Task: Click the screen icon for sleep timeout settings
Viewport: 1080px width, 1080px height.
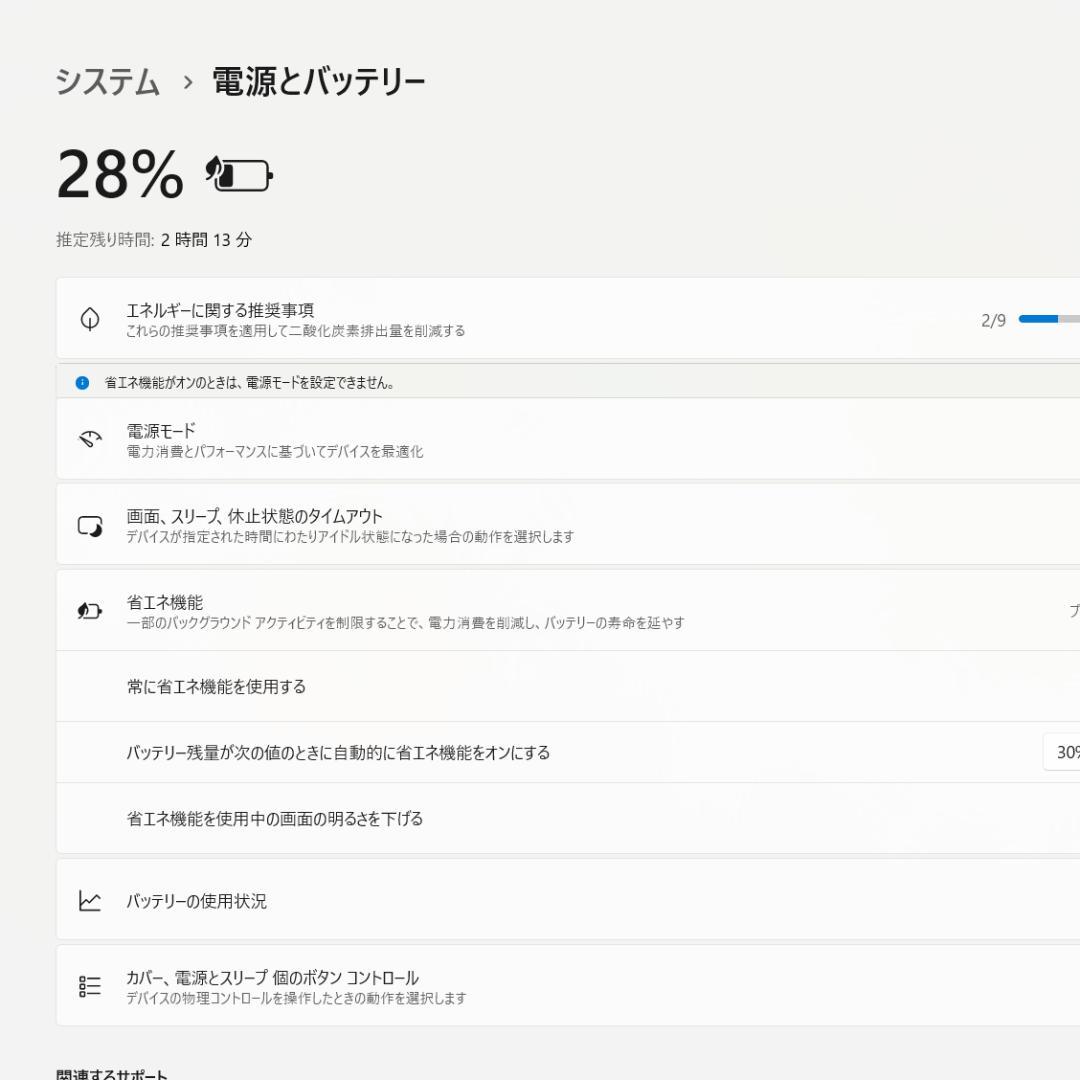Action: 89,524
